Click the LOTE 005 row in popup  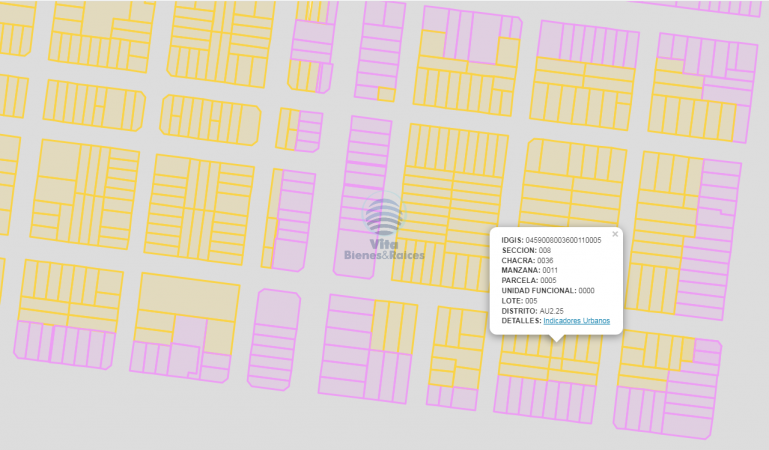click(519, 300)
